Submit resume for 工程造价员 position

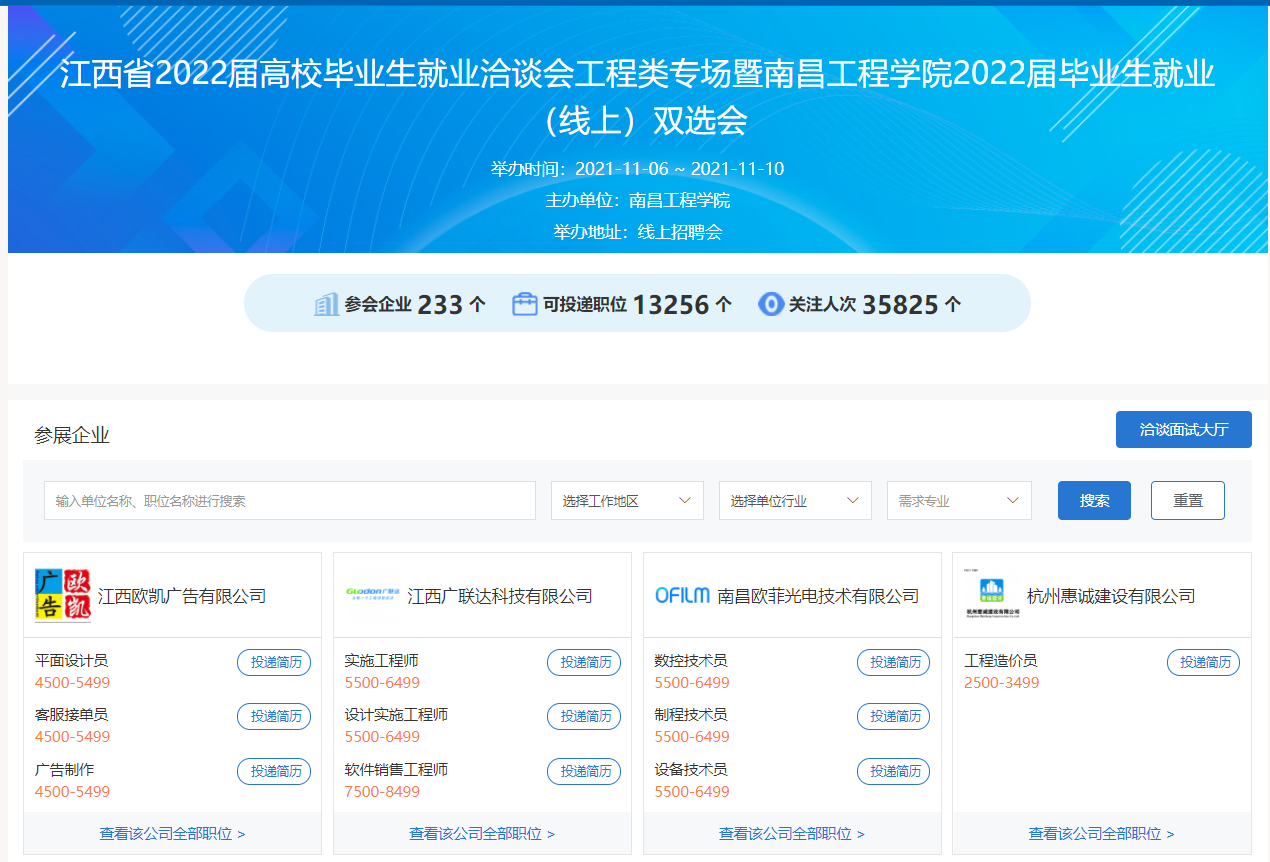click(1203, 662)
